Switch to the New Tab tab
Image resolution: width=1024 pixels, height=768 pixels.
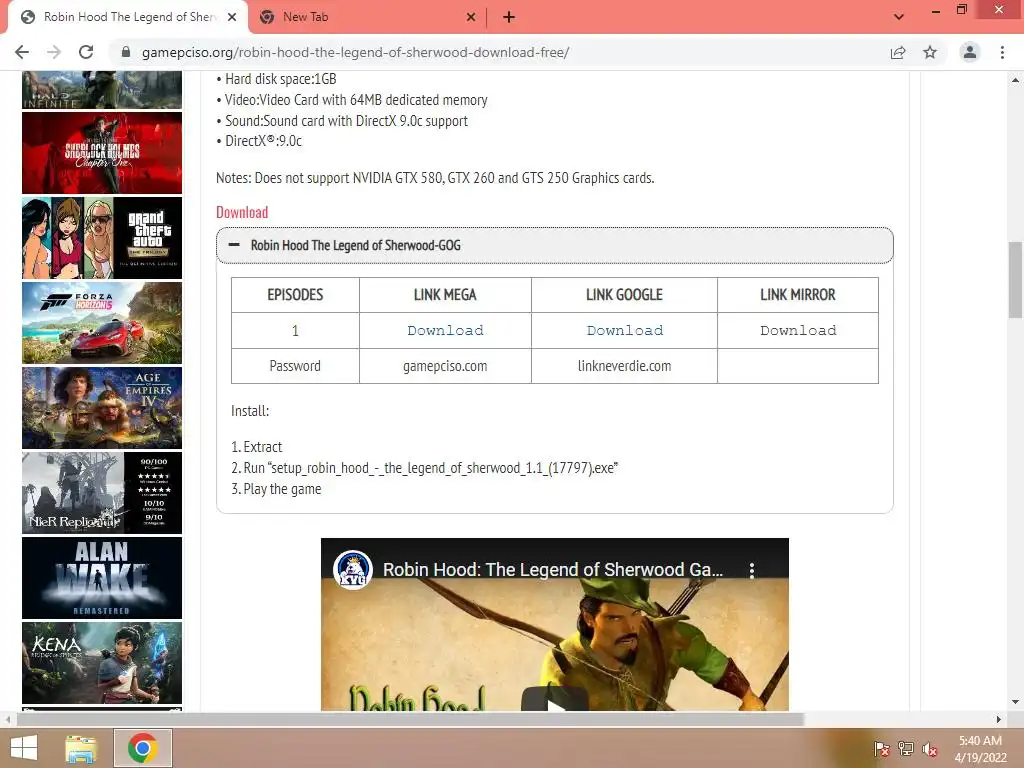(366, 17)
